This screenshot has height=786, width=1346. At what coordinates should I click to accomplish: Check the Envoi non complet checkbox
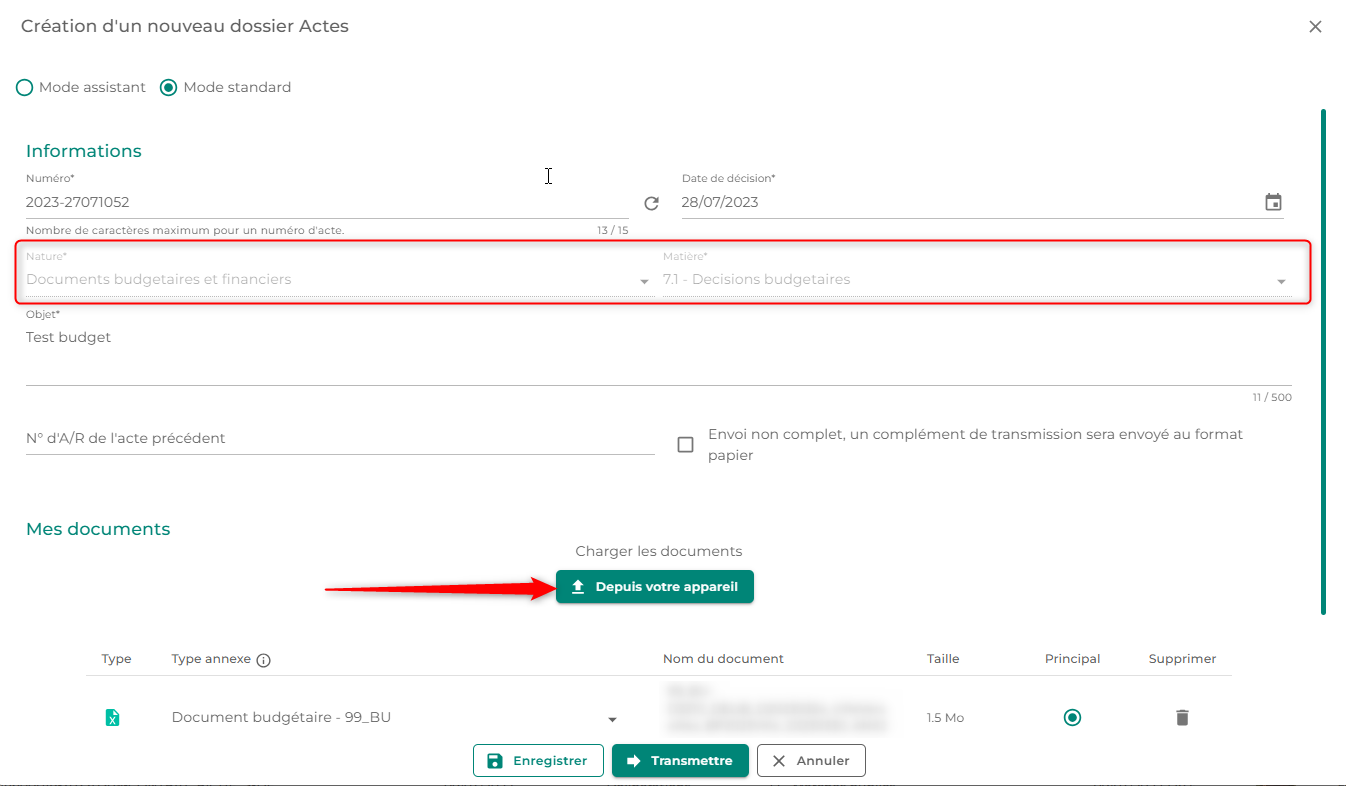(685, 445)
